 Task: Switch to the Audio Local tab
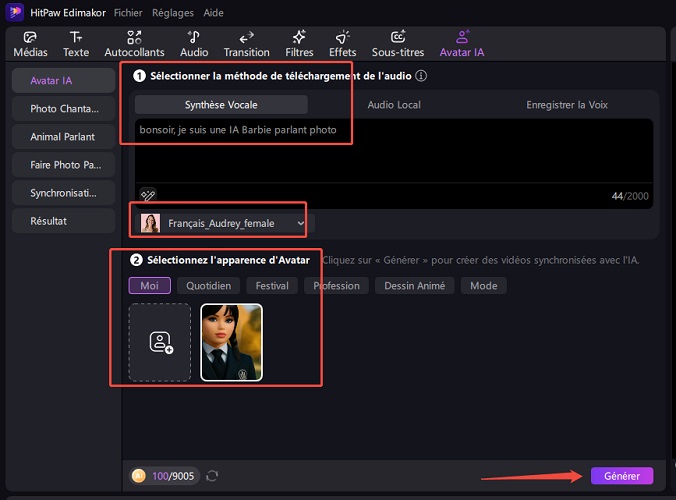point(394,105)
